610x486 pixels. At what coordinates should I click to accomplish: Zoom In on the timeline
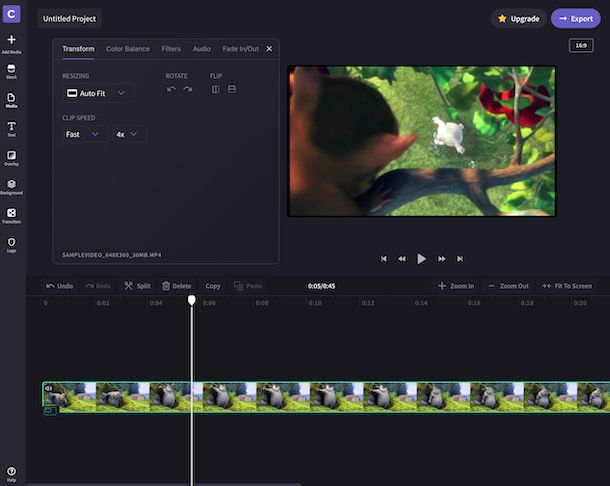point(456,286)
